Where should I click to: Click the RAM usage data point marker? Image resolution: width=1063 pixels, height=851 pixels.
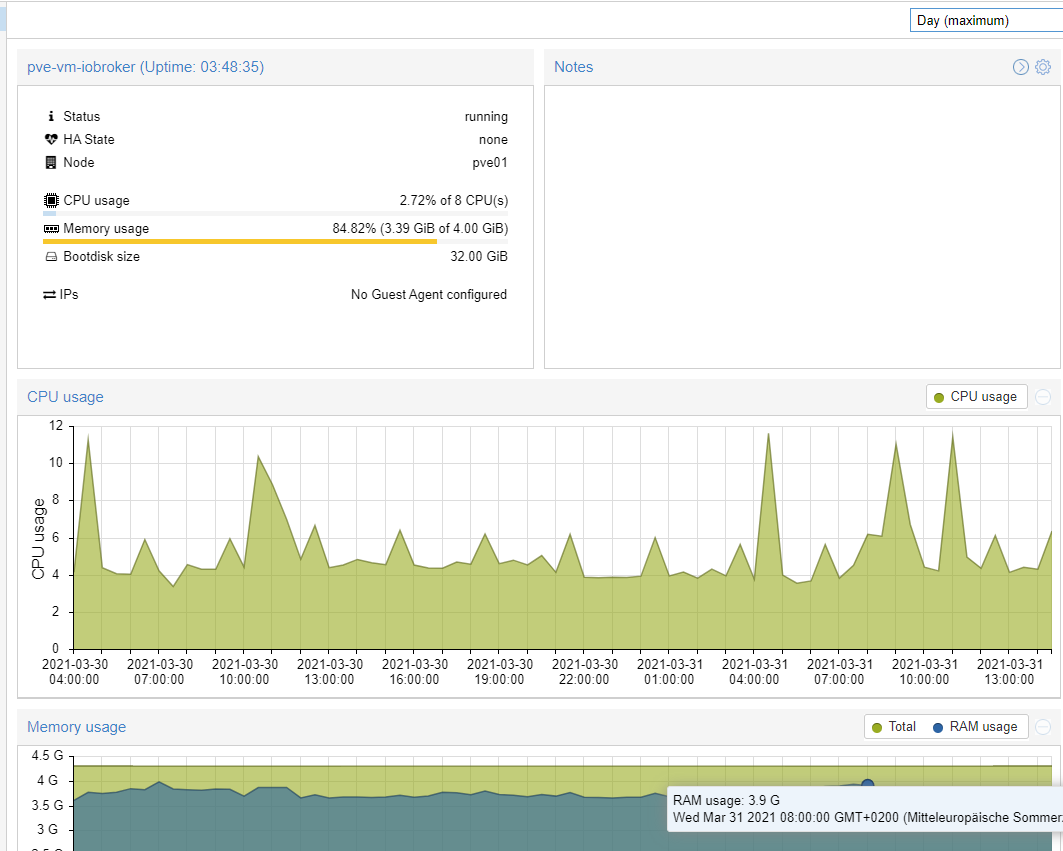[867, 785]
